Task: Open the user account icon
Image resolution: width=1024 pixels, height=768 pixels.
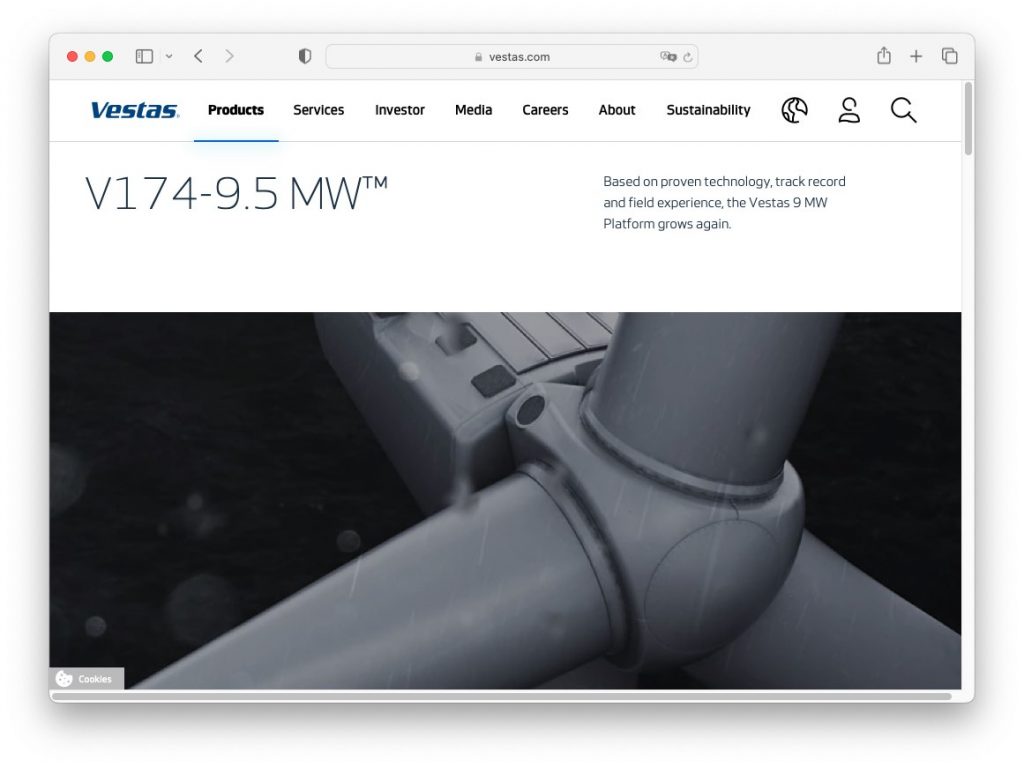Action: (849, 110)
